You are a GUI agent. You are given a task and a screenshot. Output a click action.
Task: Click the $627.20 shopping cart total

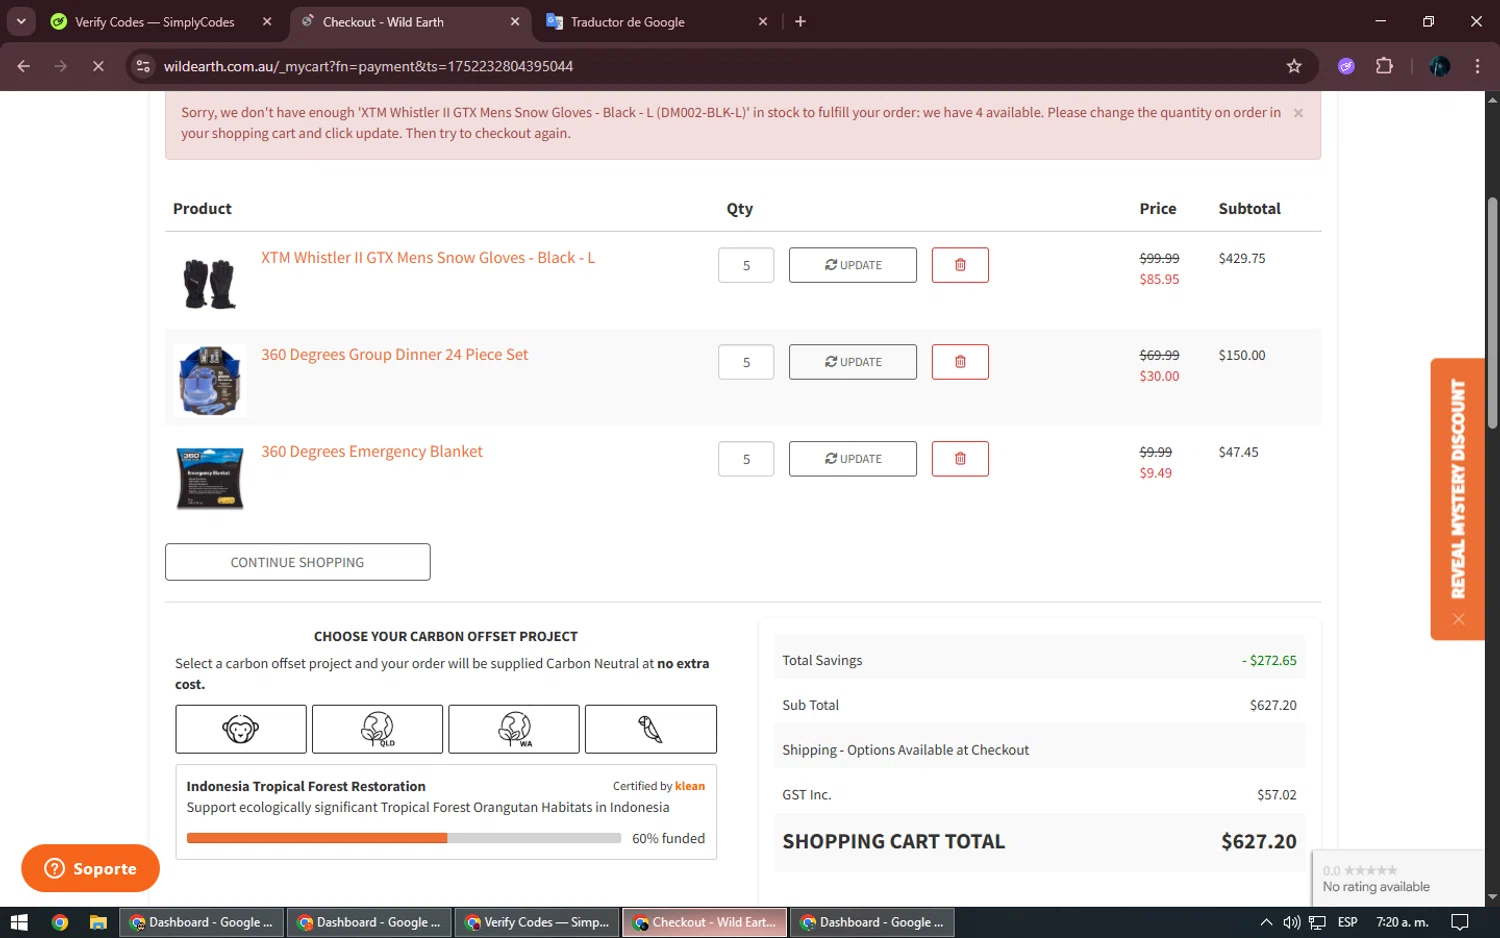(1258, 841)
